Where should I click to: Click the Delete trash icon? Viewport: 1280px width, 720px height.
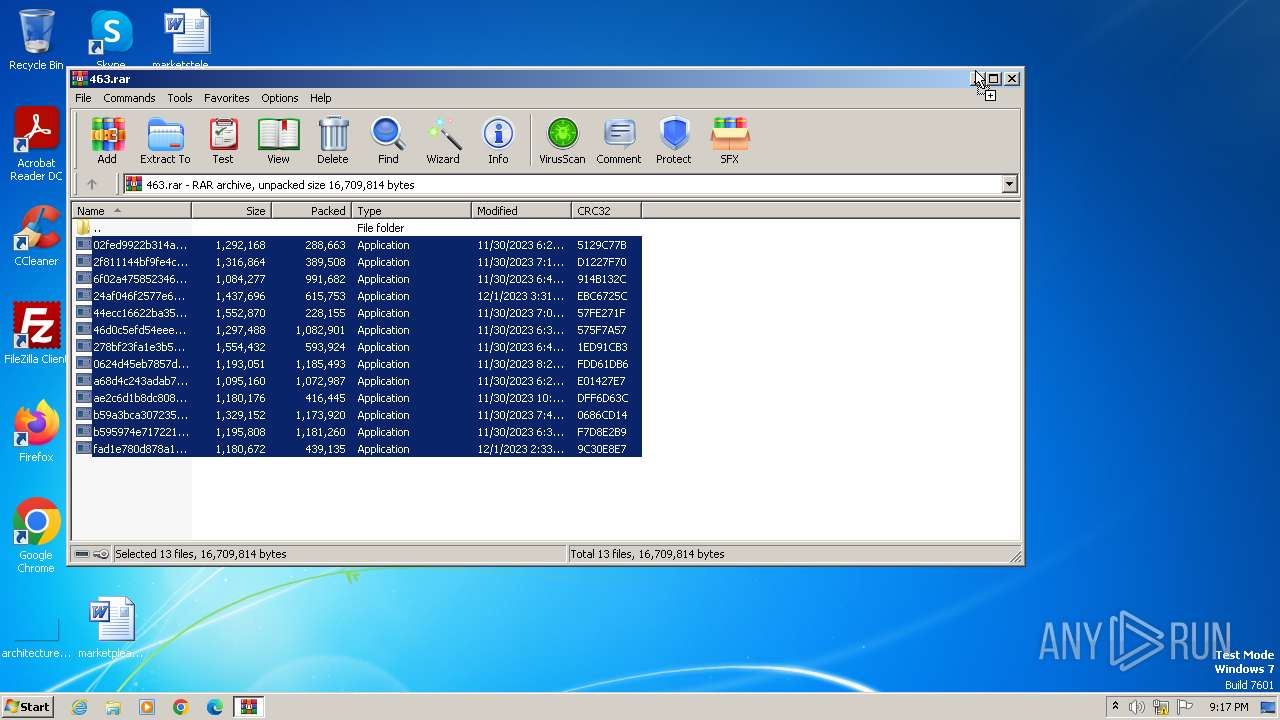click(333, 141)
